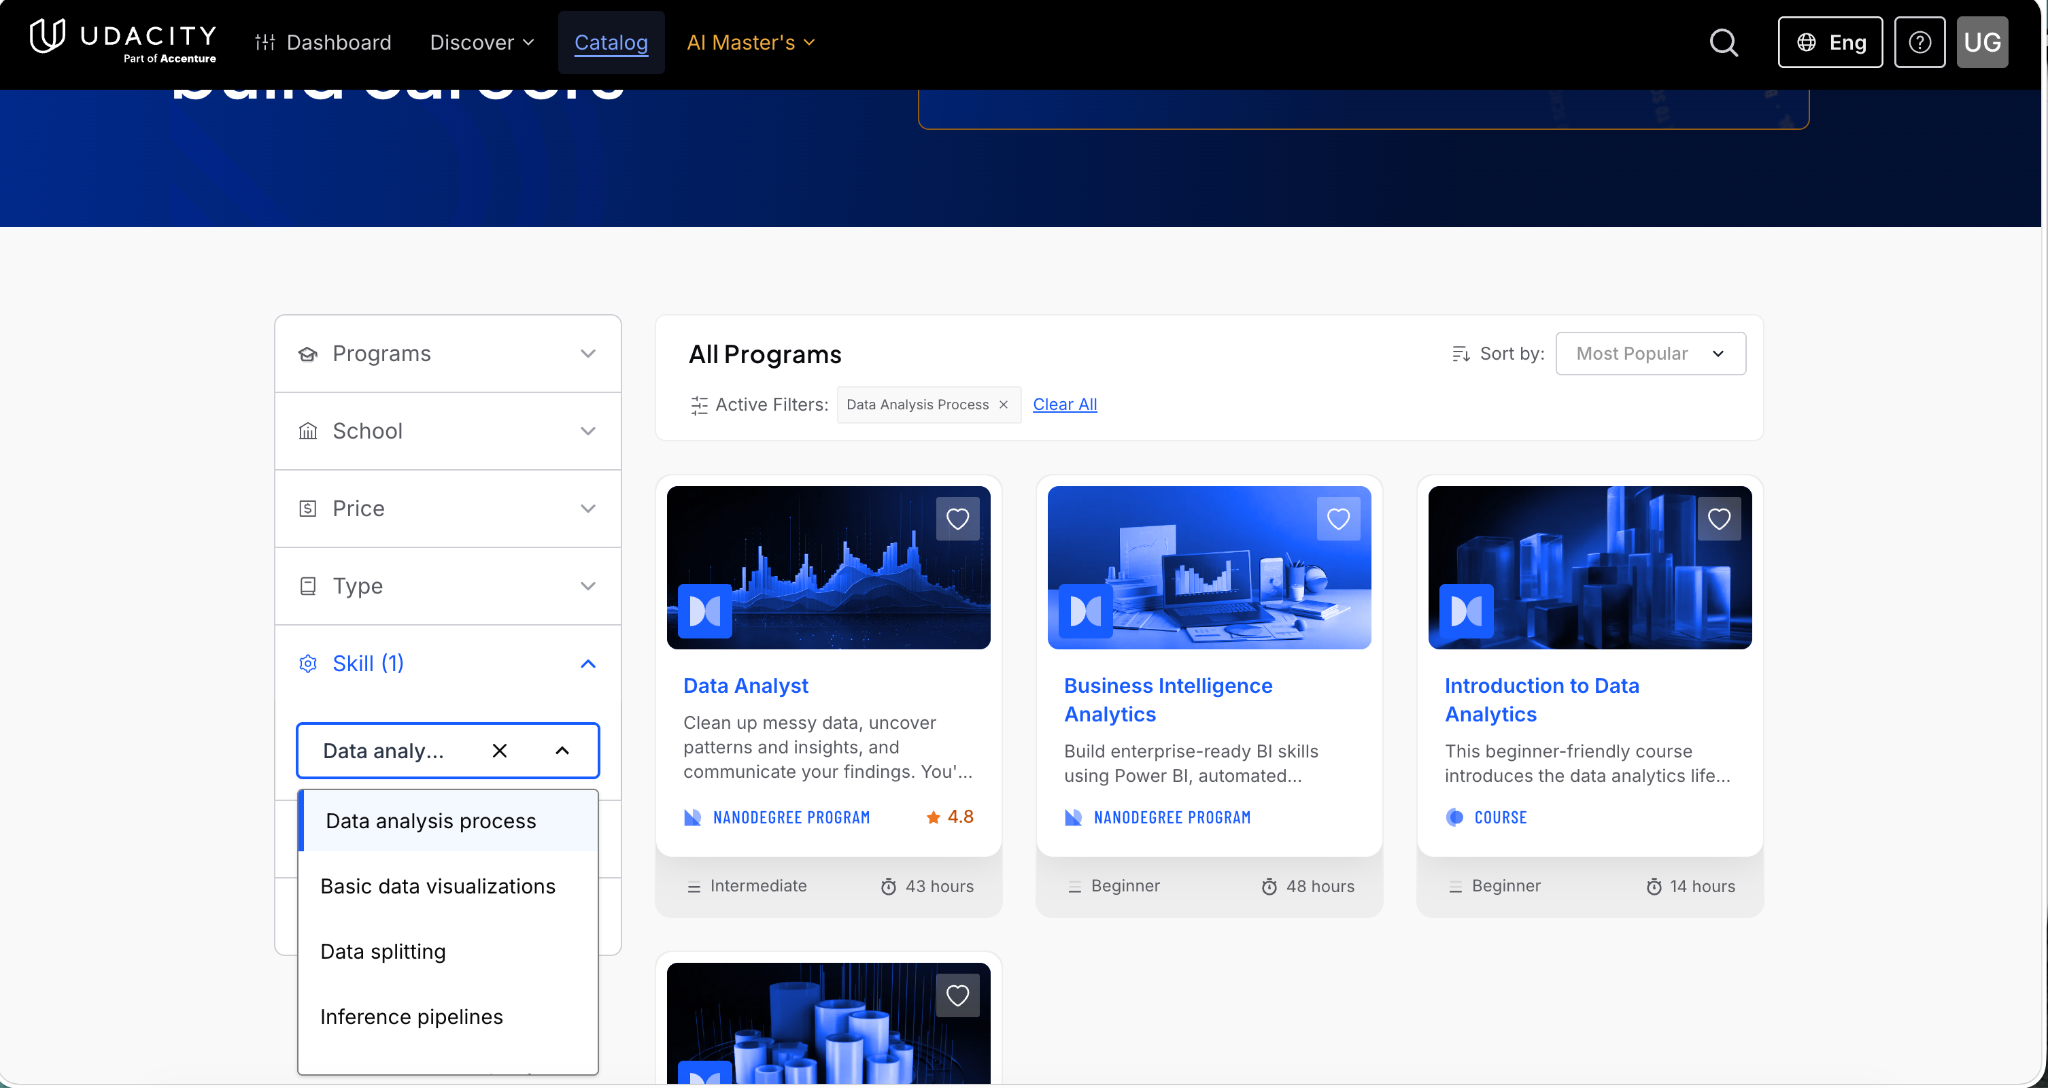The width and height of the screenshot is (2048, 1088).
Task: Click the star rating 4.8 icon
Action: coord(933,818)
